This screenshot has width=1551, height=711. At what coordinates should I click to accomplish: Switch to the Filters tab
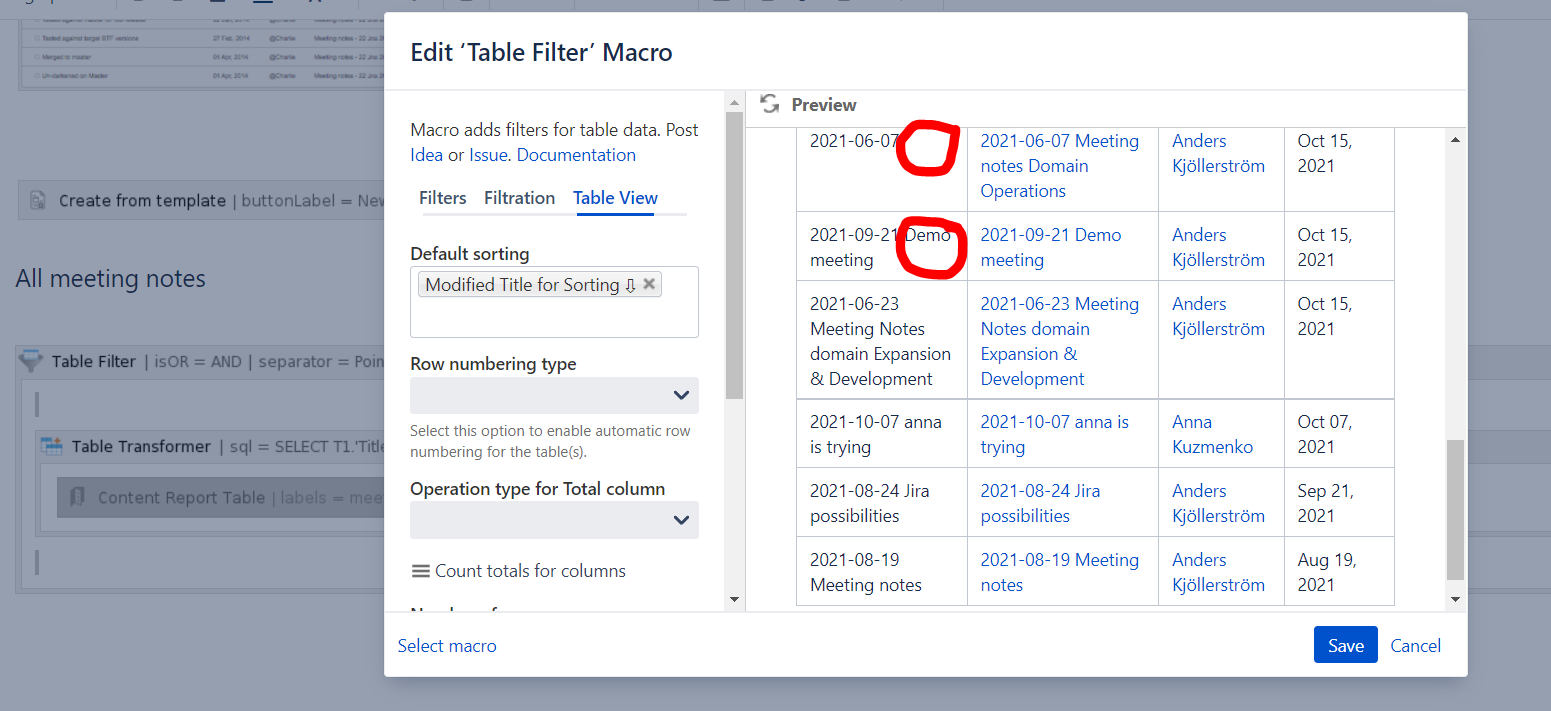(x=442, y=197)
